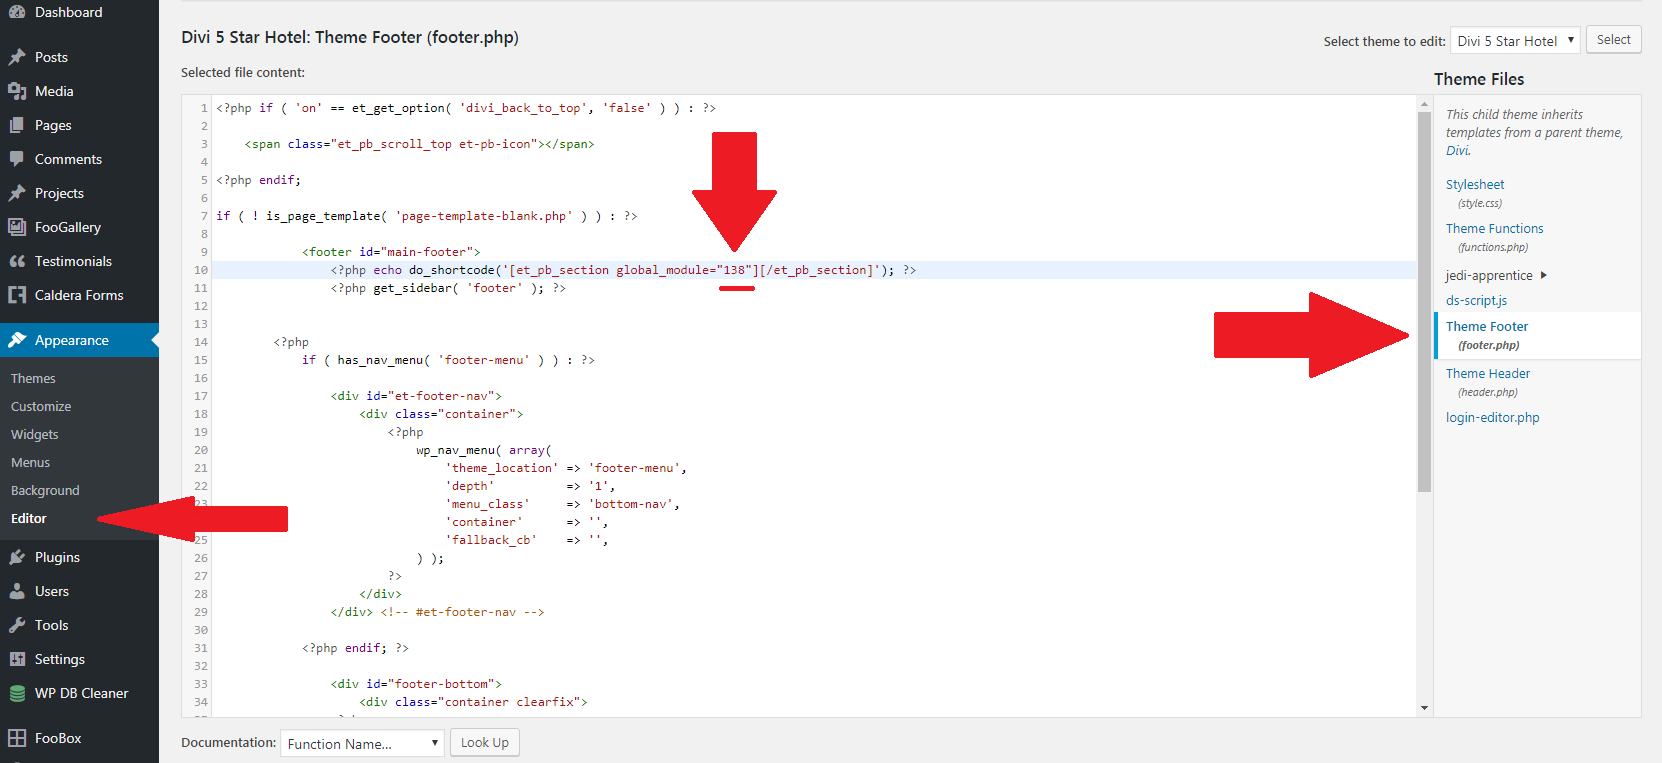Open Customize submenu item
The image size is (1662, 763).
pos(41,406)
